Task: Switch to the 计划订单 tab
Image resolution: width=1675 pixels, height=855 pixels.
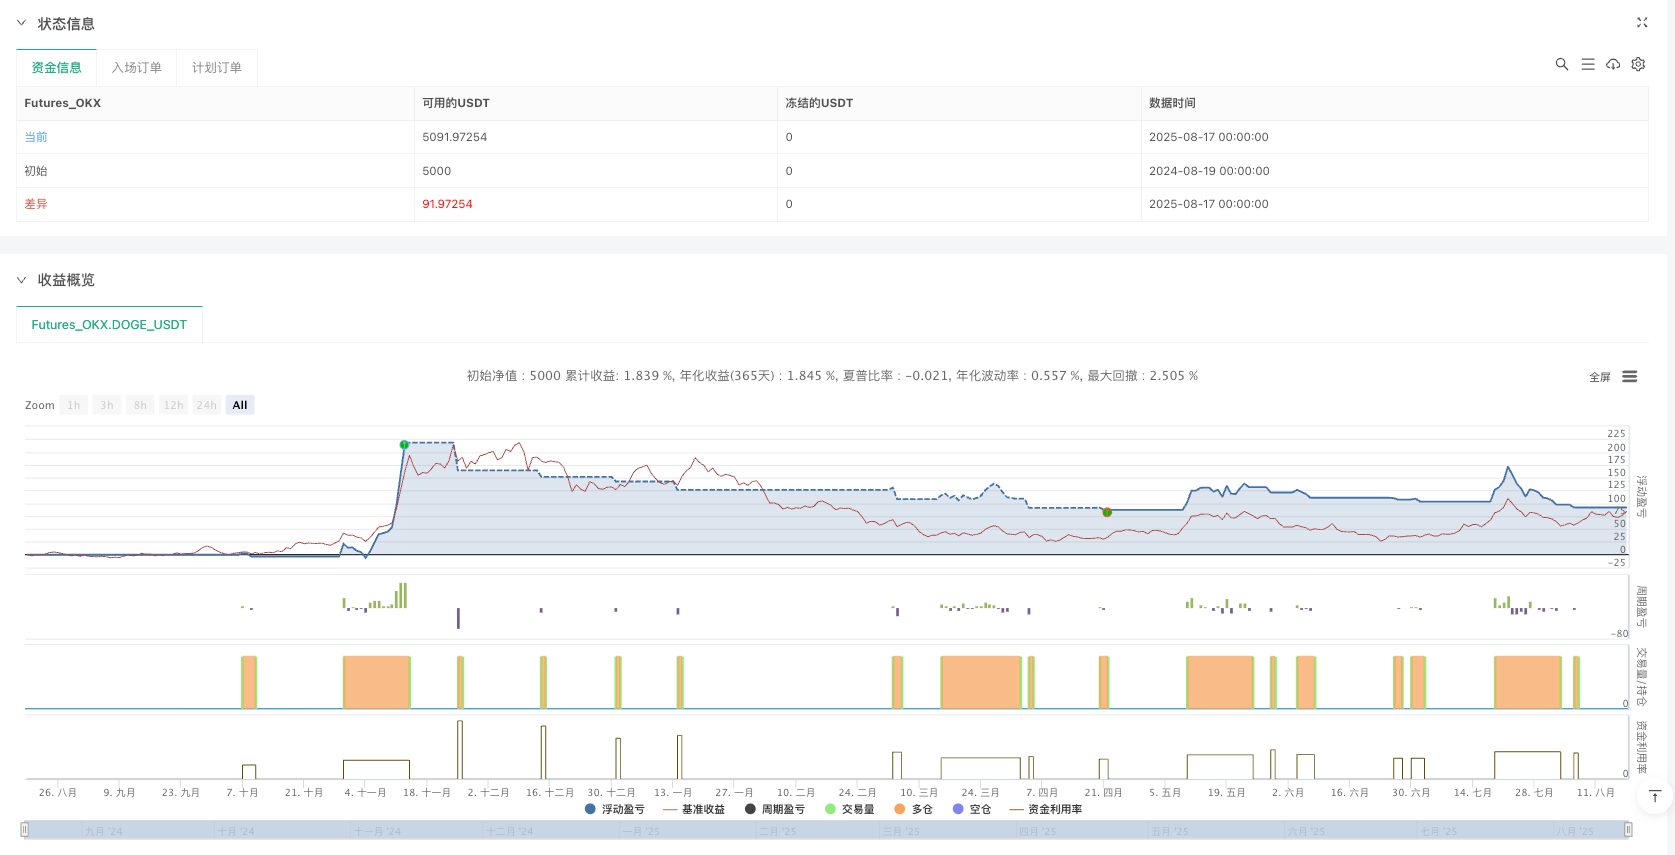Action: [x=216, y=68]
